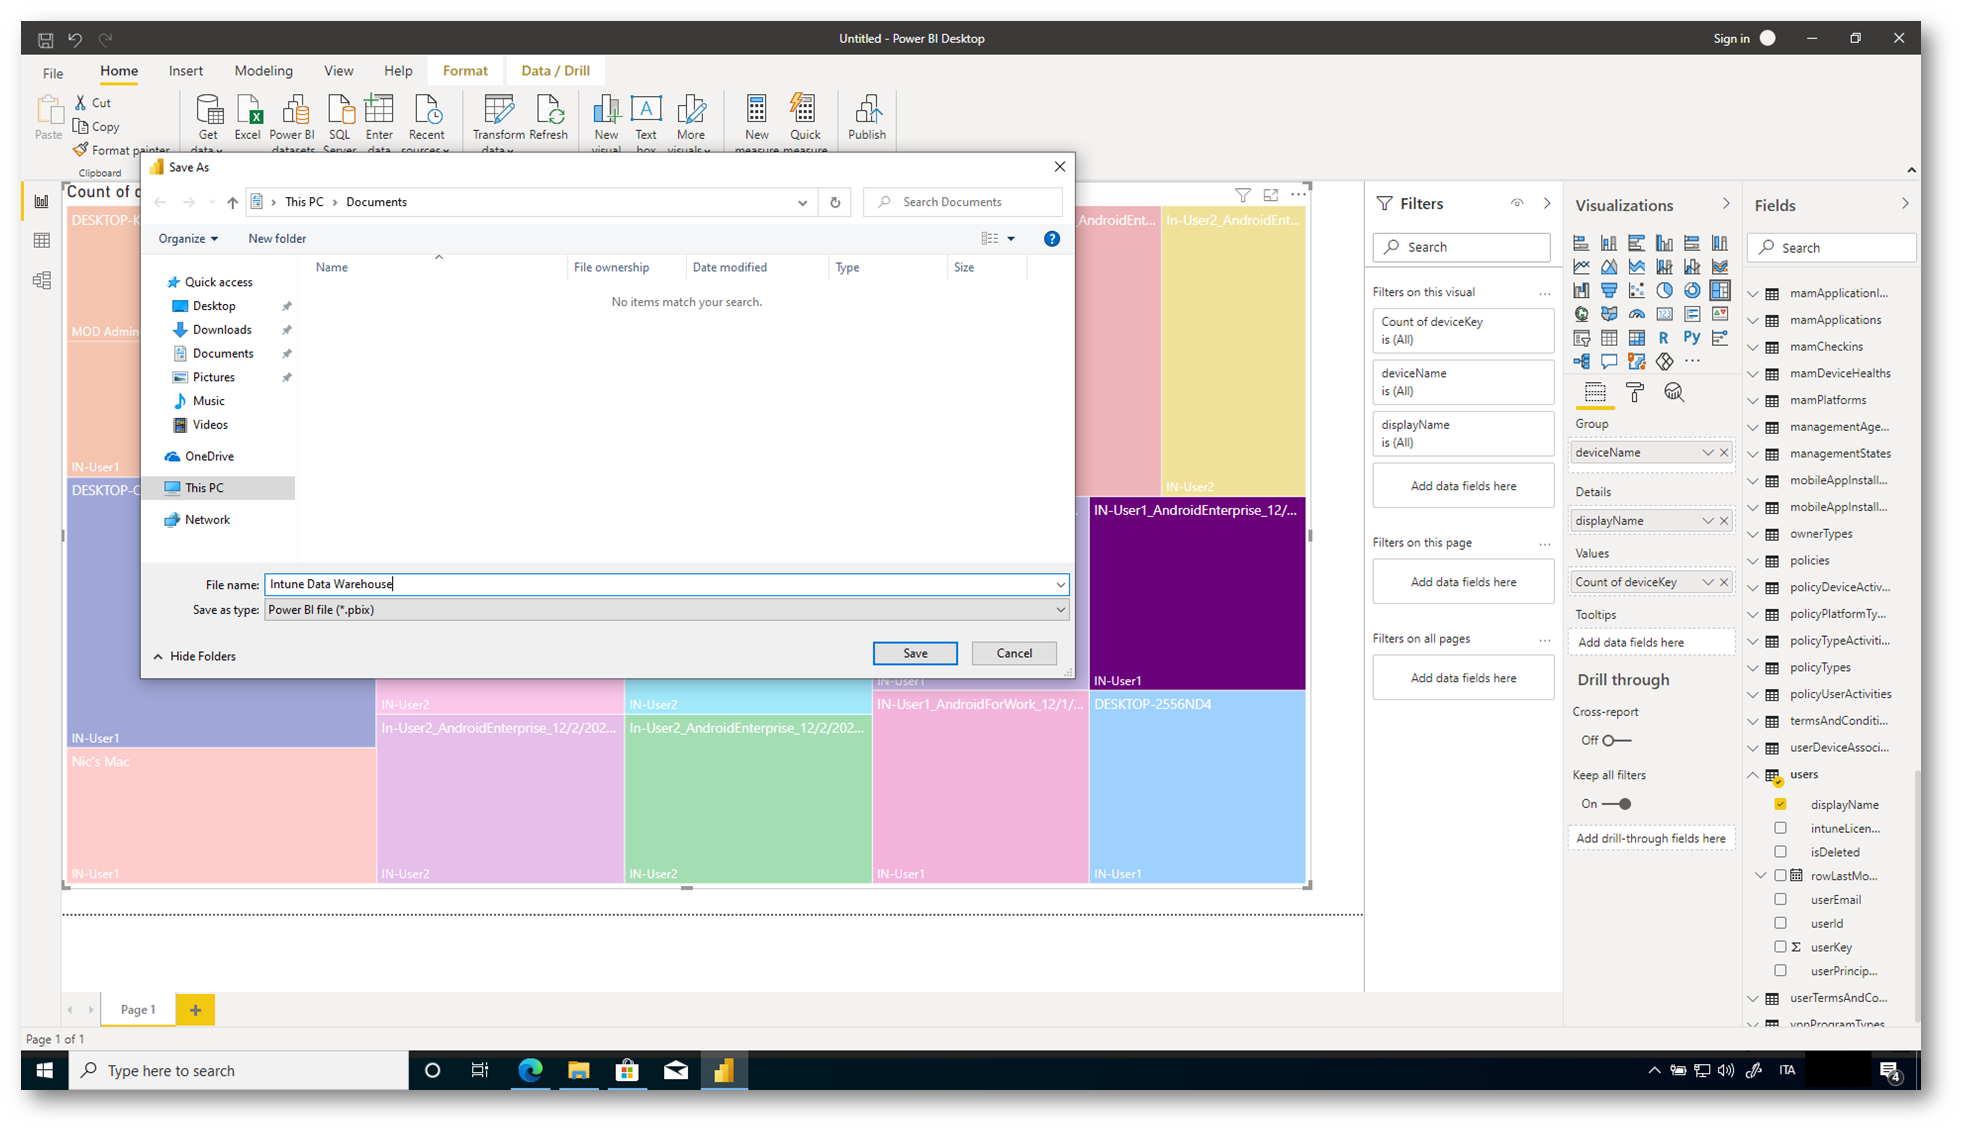The image size is (1963, 1132).
Task: Select the Line chart visualization
Action: [x=1581, y=267]
